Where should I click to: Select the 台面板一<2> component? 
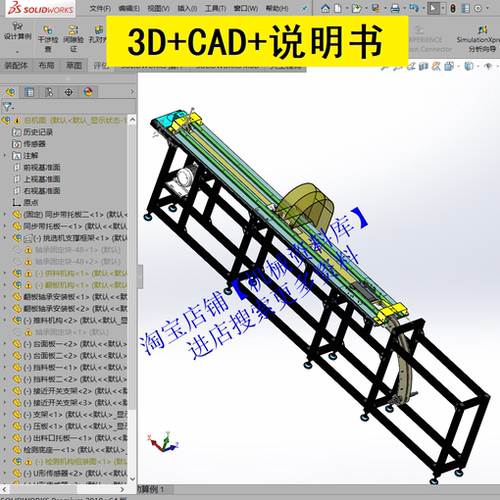pyautogui.click(x=70, y=344)
